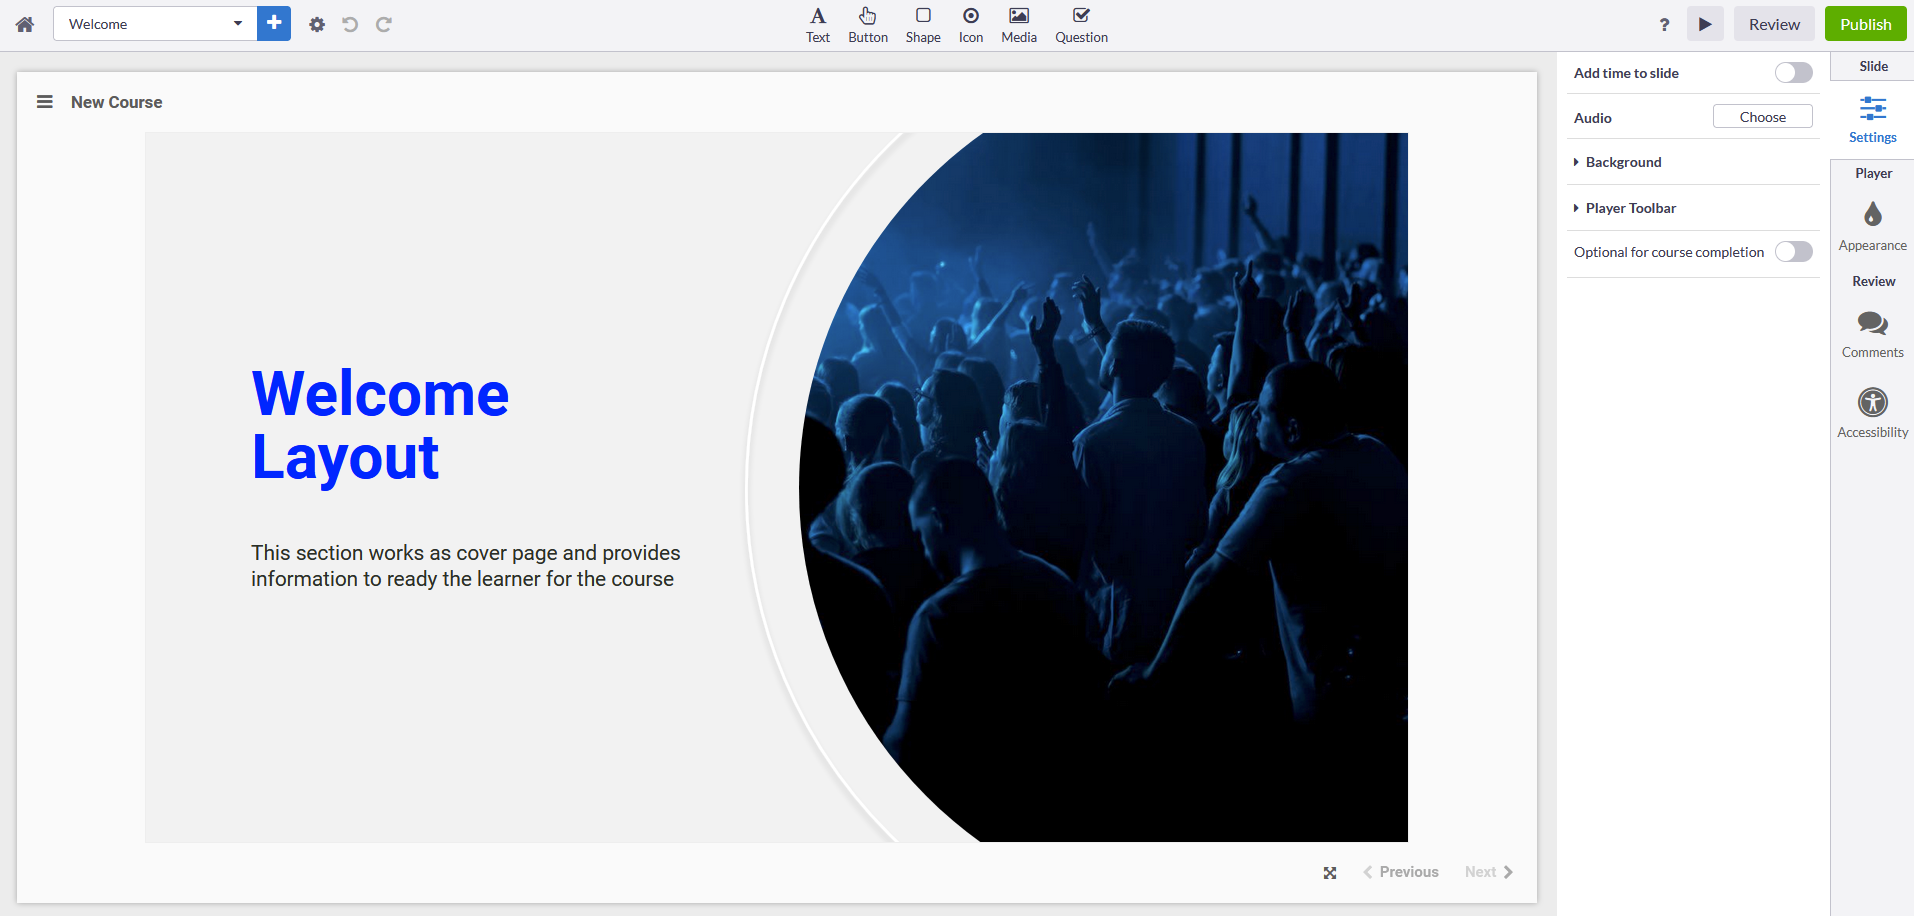This screenshot has width=1914, height=916.
Task: Open course settings gear icon
Action: 317,24
